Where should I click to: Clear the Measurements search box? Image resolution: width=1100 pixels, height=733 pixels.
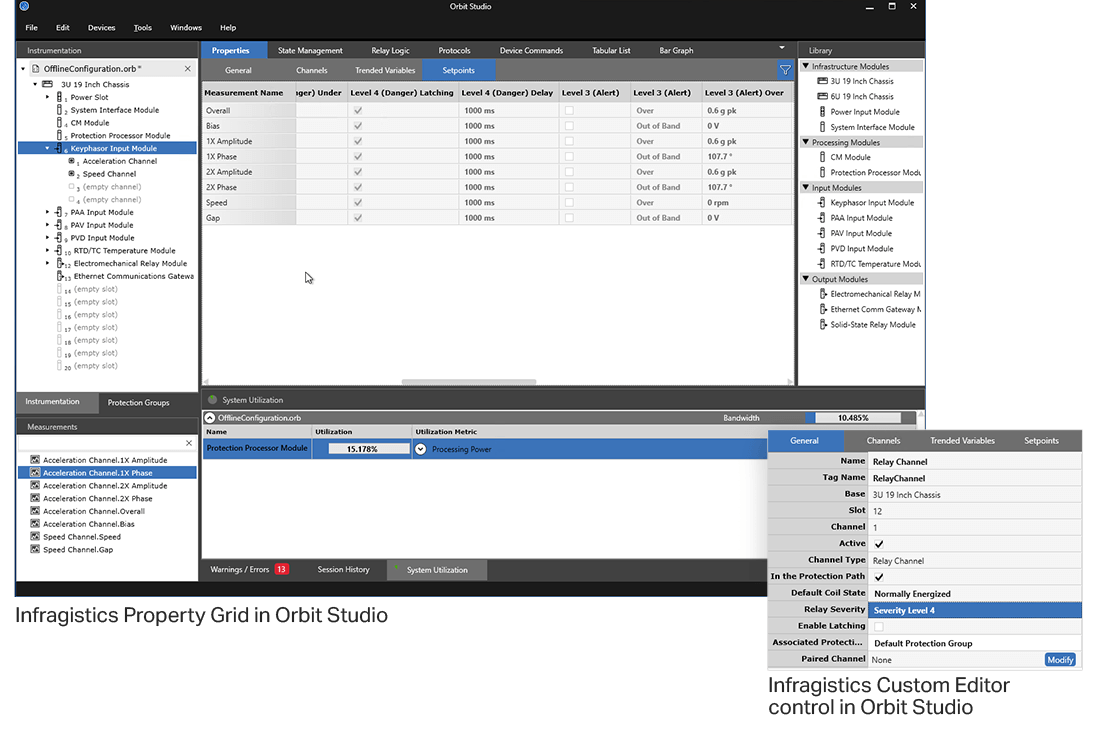[189, 443]
